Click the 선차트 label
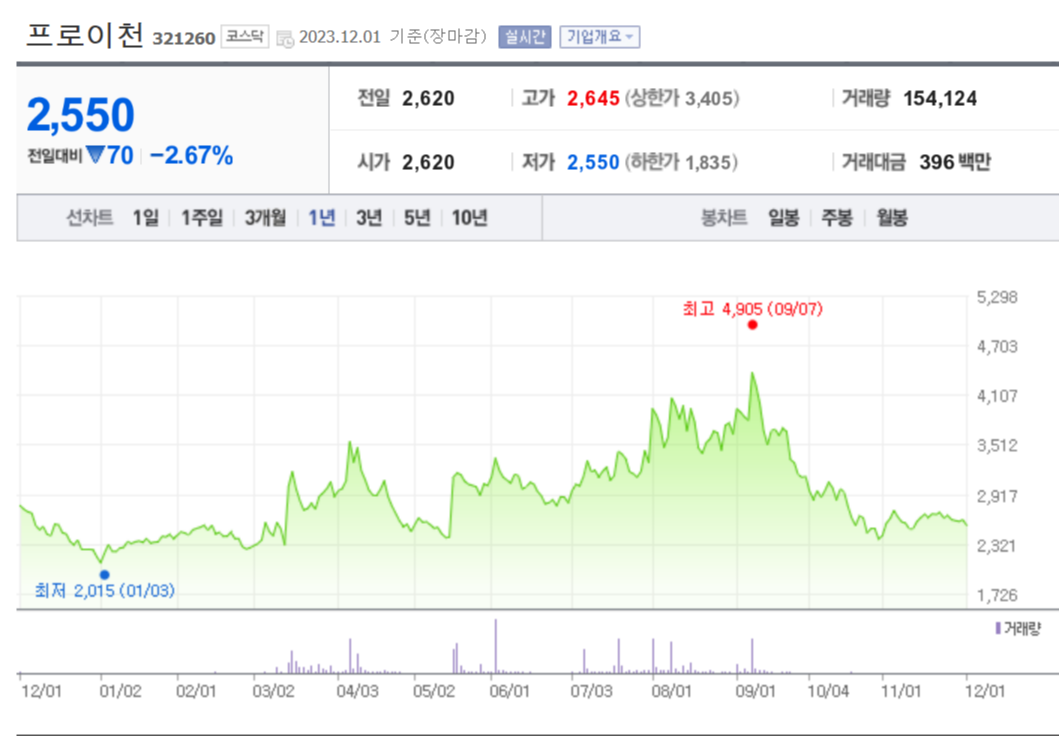 coord(90,217)
